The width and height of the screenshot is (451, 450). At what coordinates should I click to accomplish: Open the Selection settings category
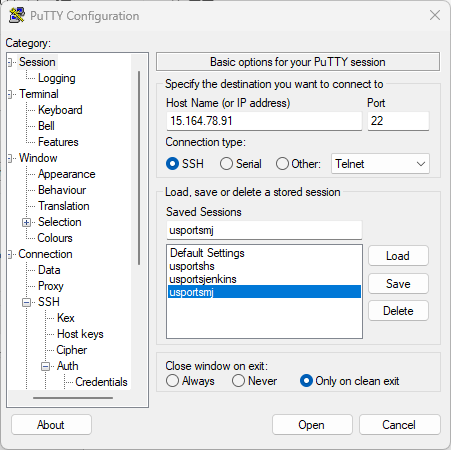60,222
